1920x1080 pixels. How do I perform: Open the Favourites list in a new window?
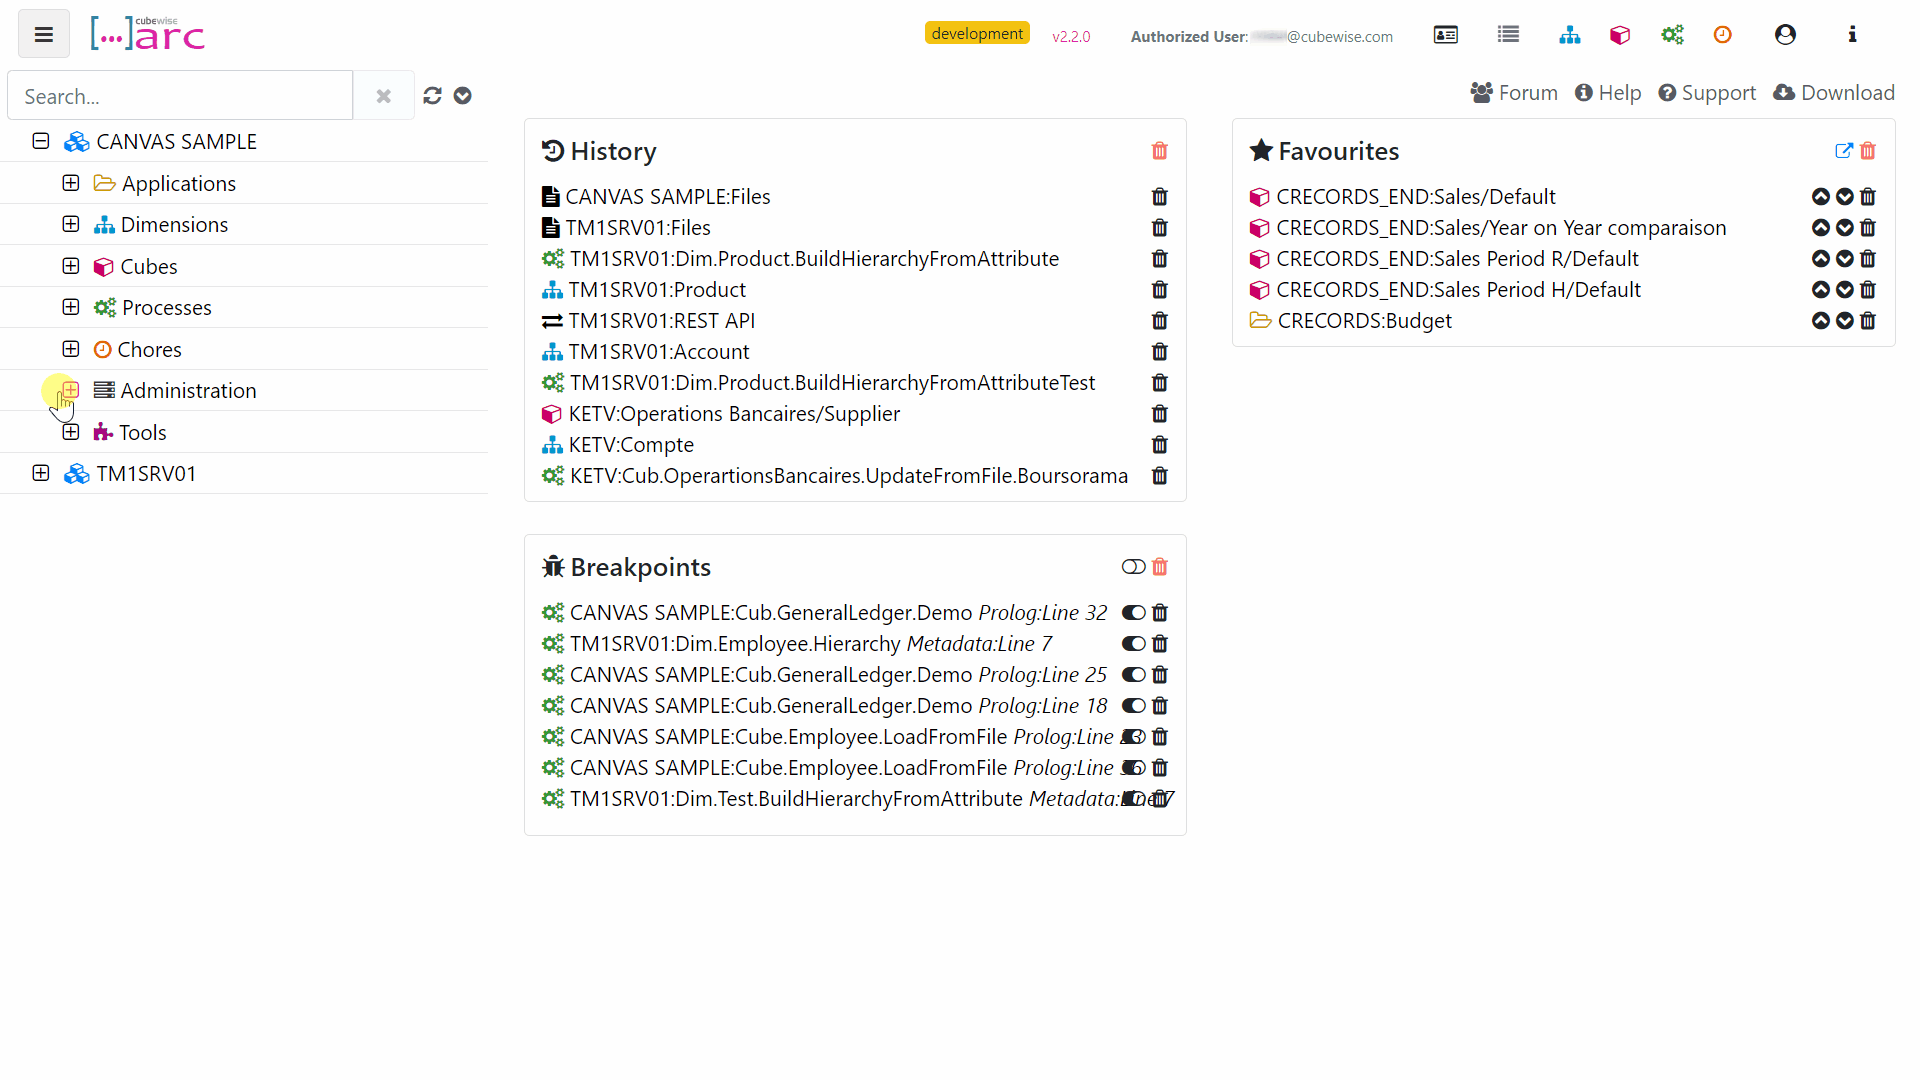1845,151
